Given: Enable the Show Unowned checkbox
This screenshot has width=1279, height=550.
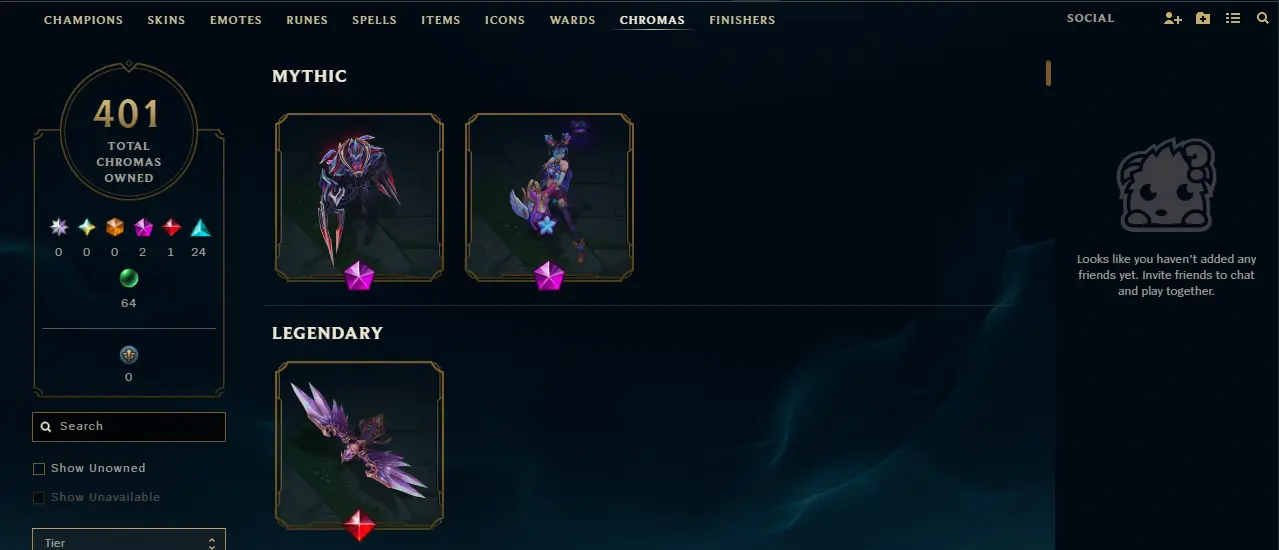Looking at the screenshot, I should 39,468.
